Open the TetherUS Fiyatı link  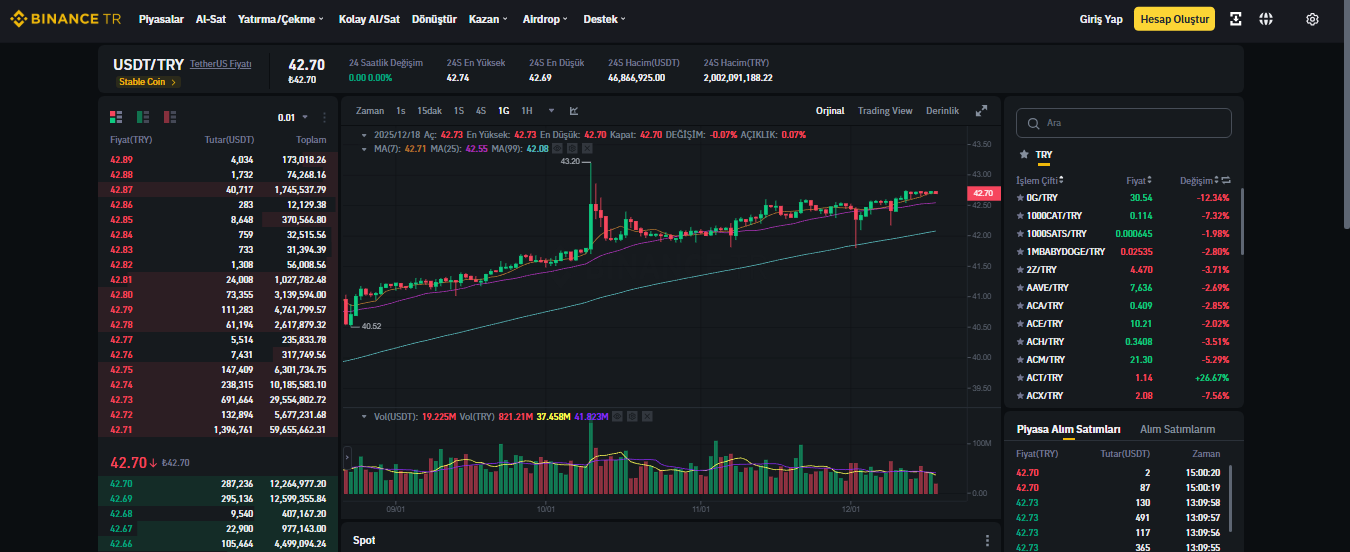221,64
